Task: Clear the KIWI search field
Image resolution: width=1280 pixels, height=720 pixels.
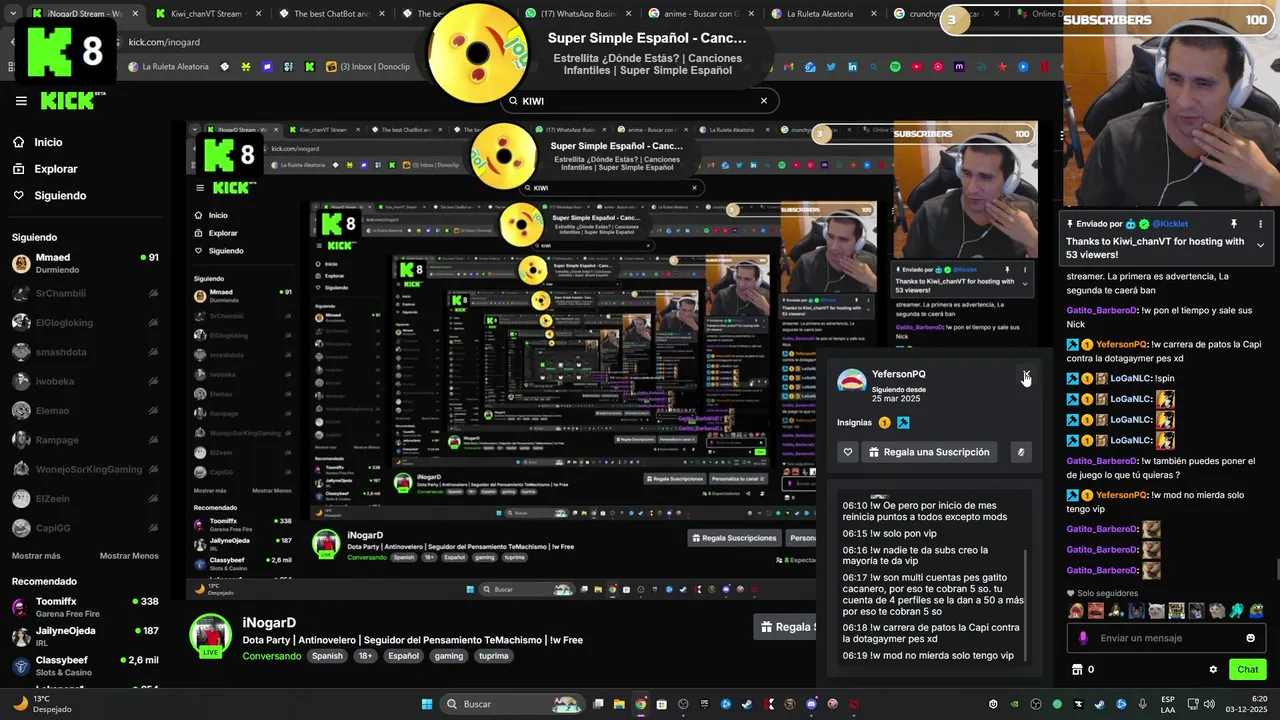Action: 763,101
